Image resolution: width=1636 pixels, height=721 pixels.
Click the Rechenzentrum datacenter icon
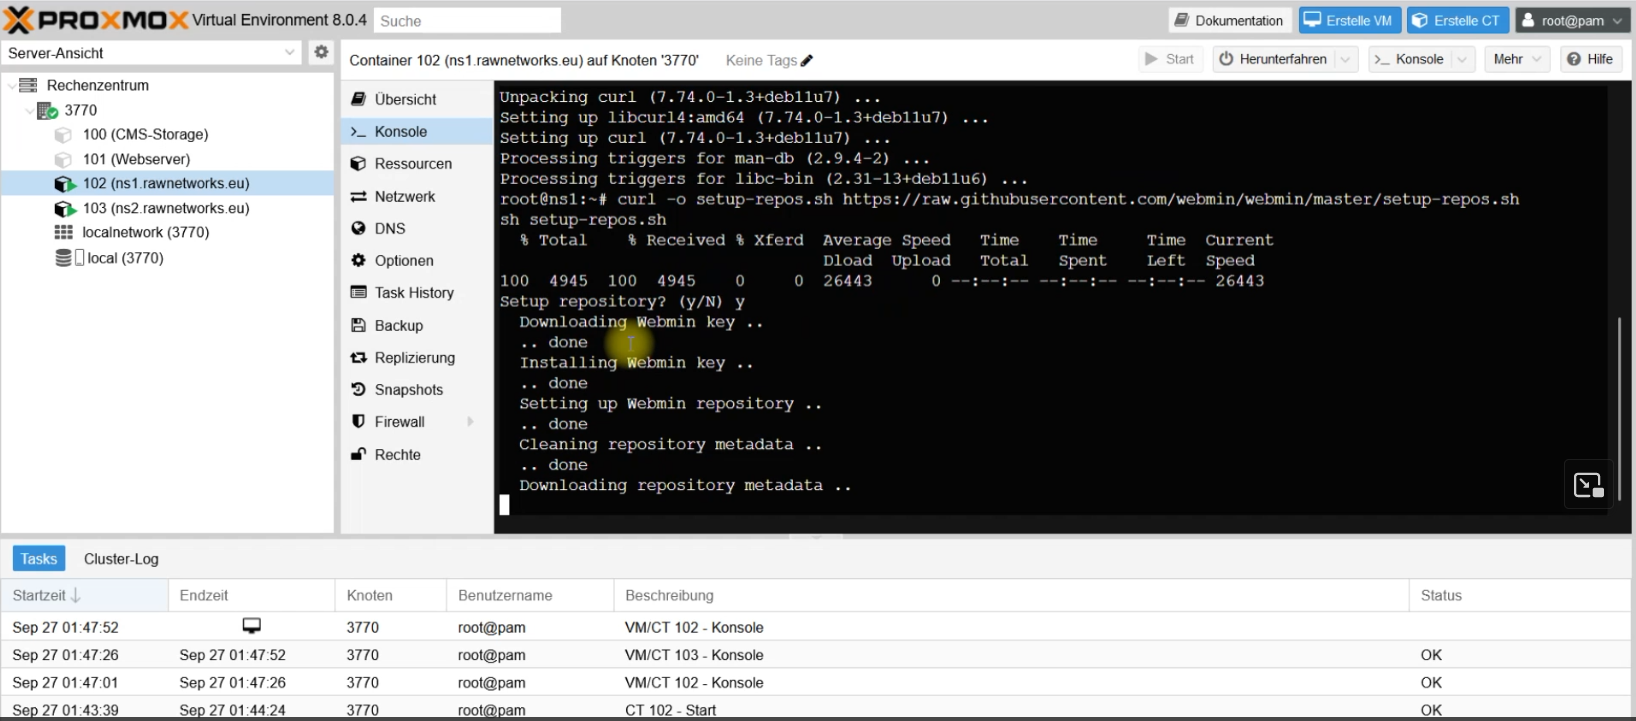click(x=28, y=85)
